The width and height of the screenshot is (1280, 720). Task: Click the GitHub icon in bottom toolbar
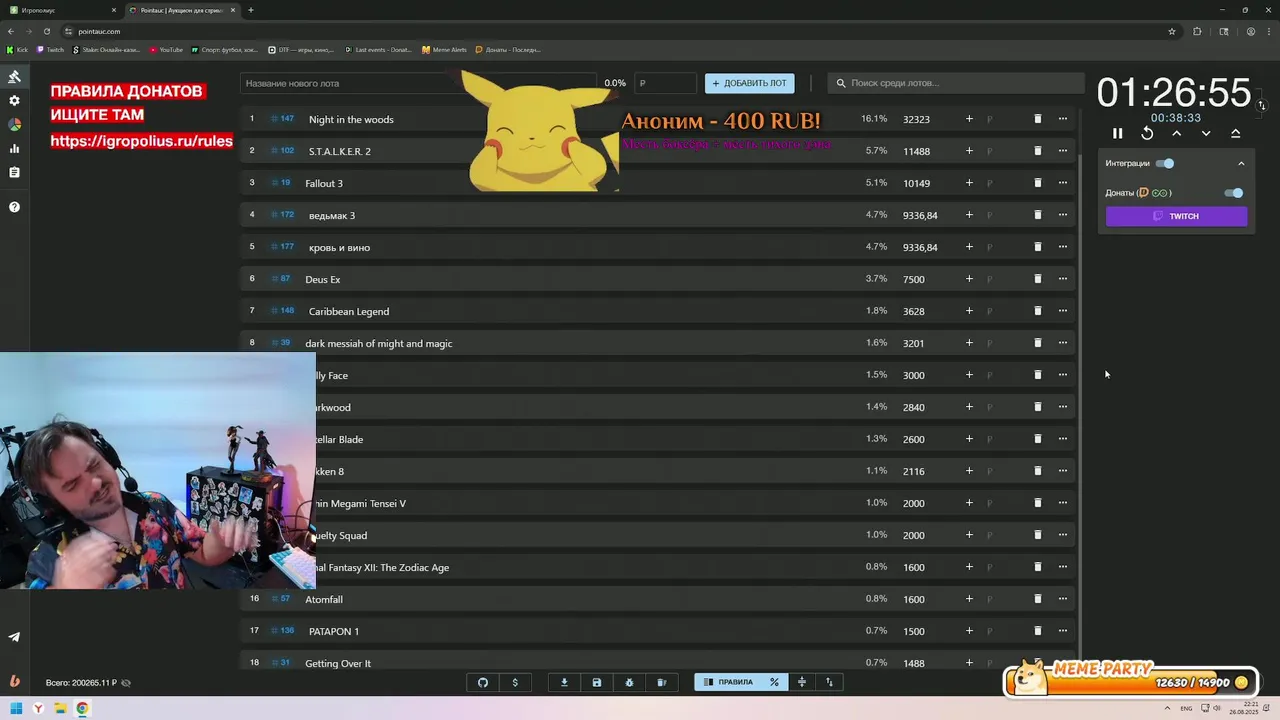point(483,682)
